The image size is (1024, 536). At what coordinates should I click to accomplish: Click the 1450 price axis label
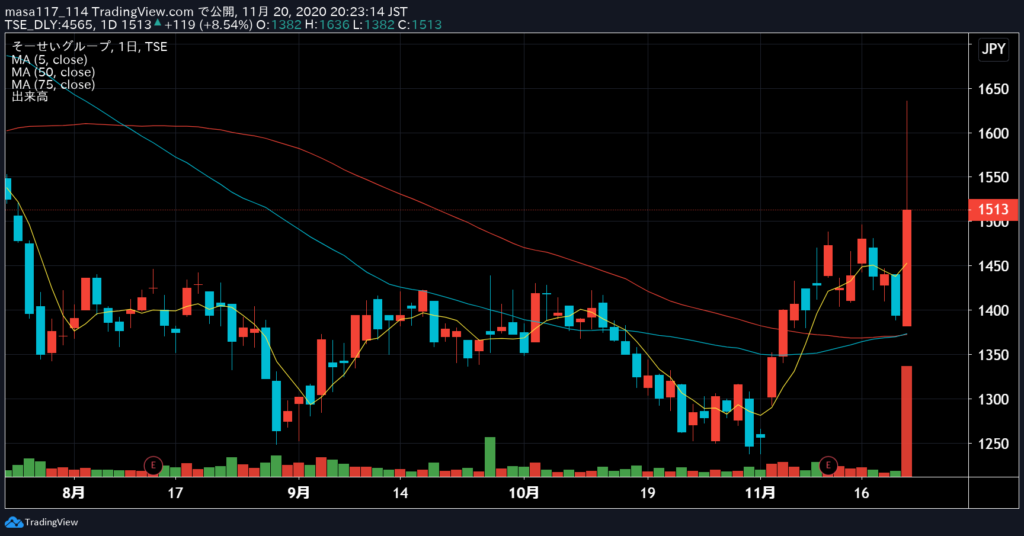[993, 266]
